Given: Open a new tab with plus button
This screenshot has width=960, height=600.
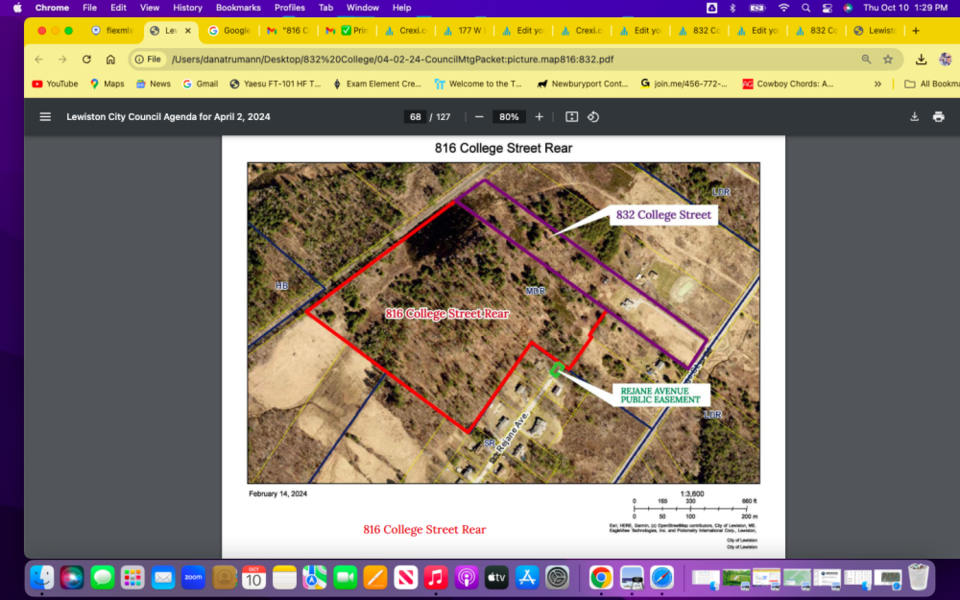Looking at the screenshot, I should coord(915,31).
